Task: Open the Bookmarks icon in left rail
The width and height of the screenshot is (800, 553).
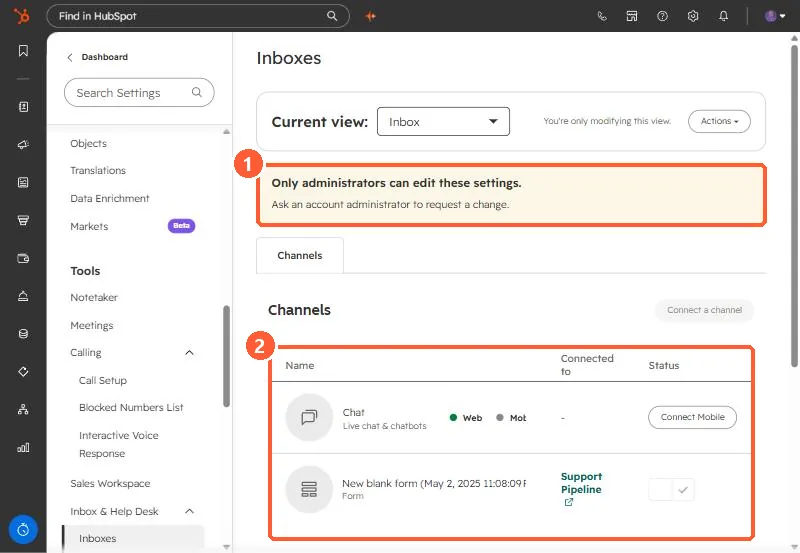Action: pyautogui.click(x=23, y=51)
